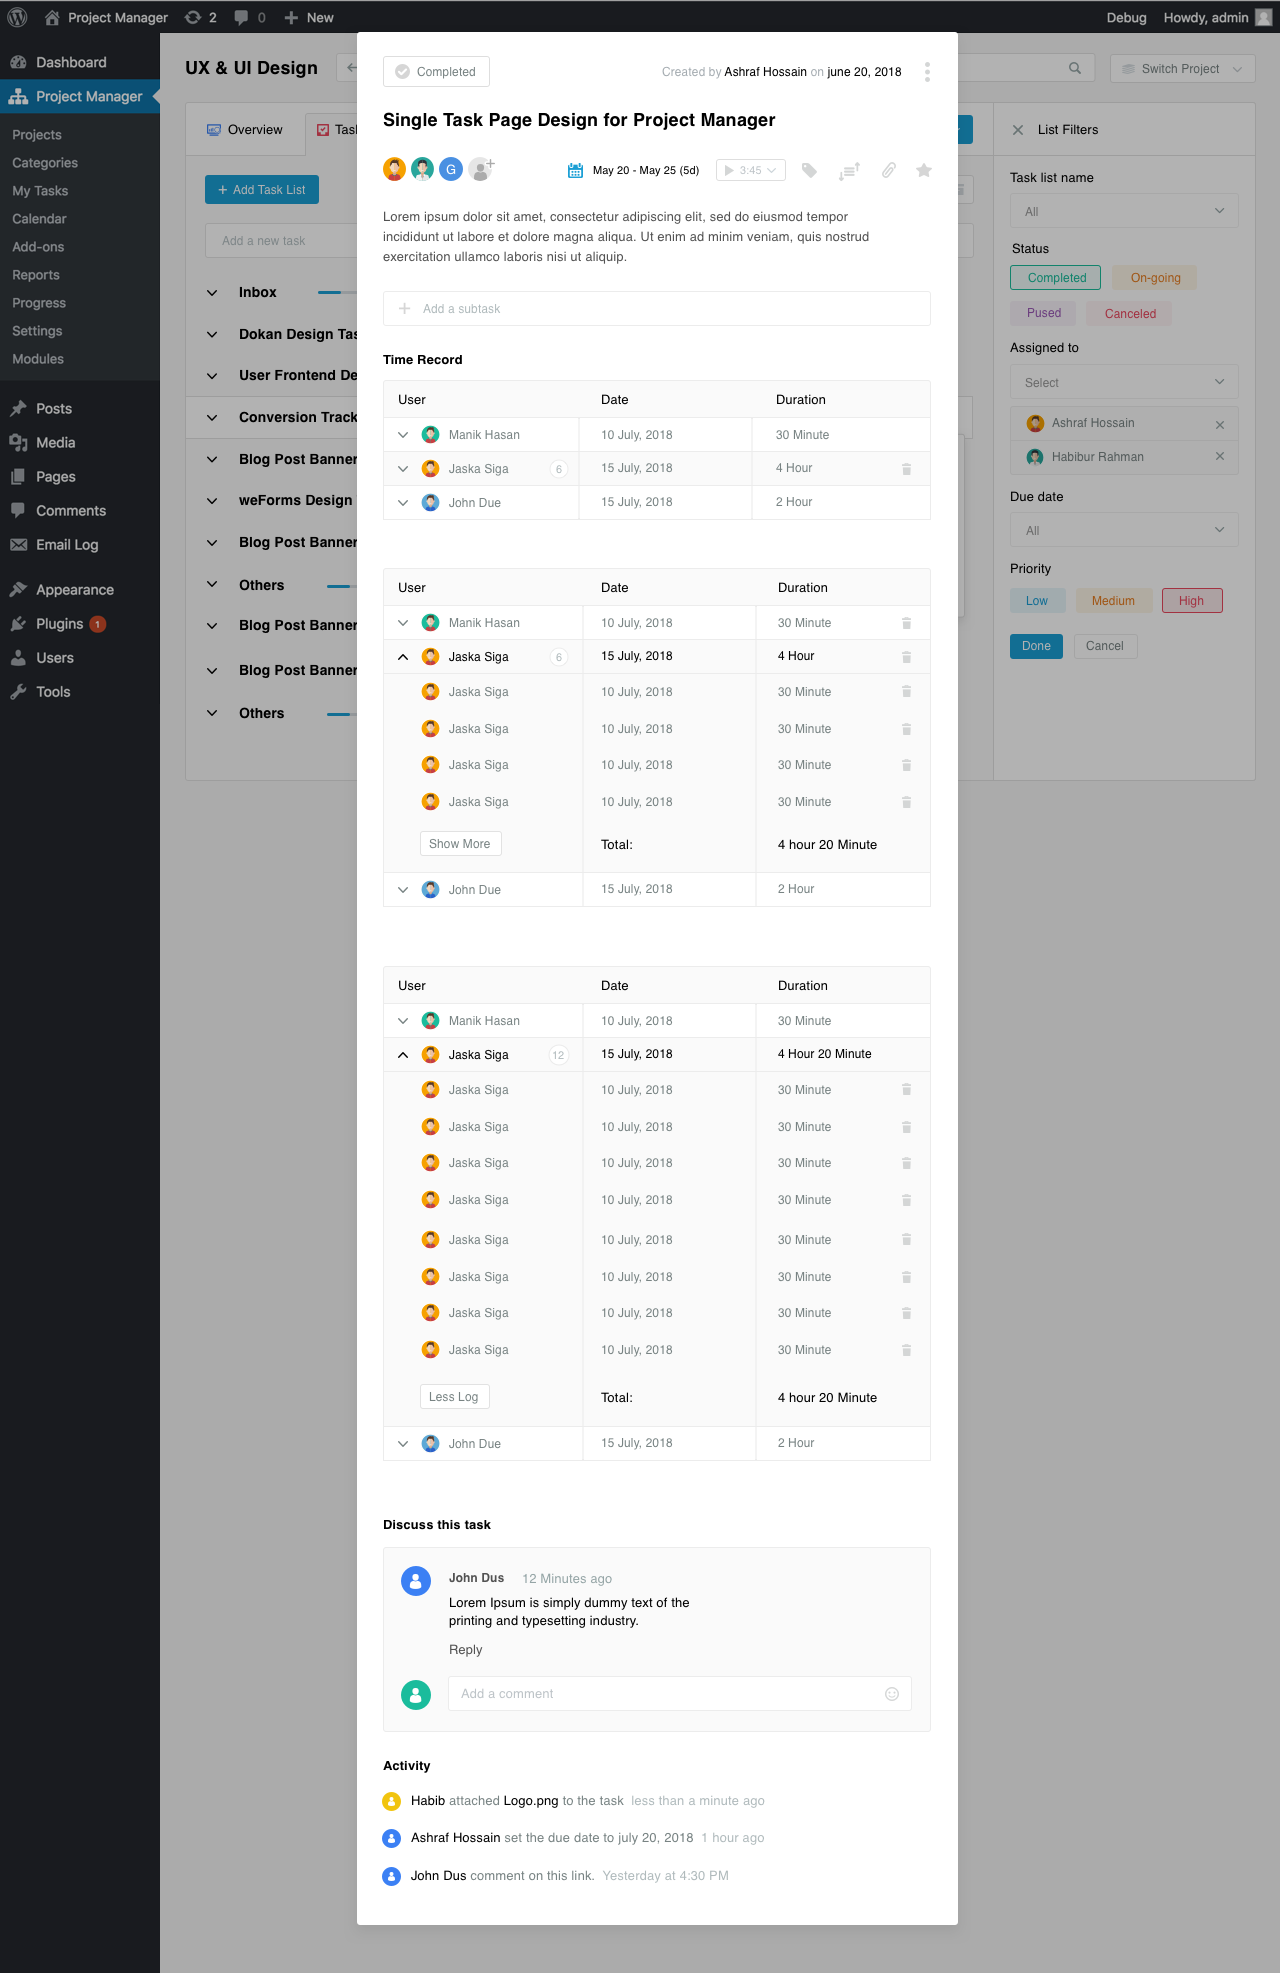Toggle the Completed status filter

point(1055,278)
